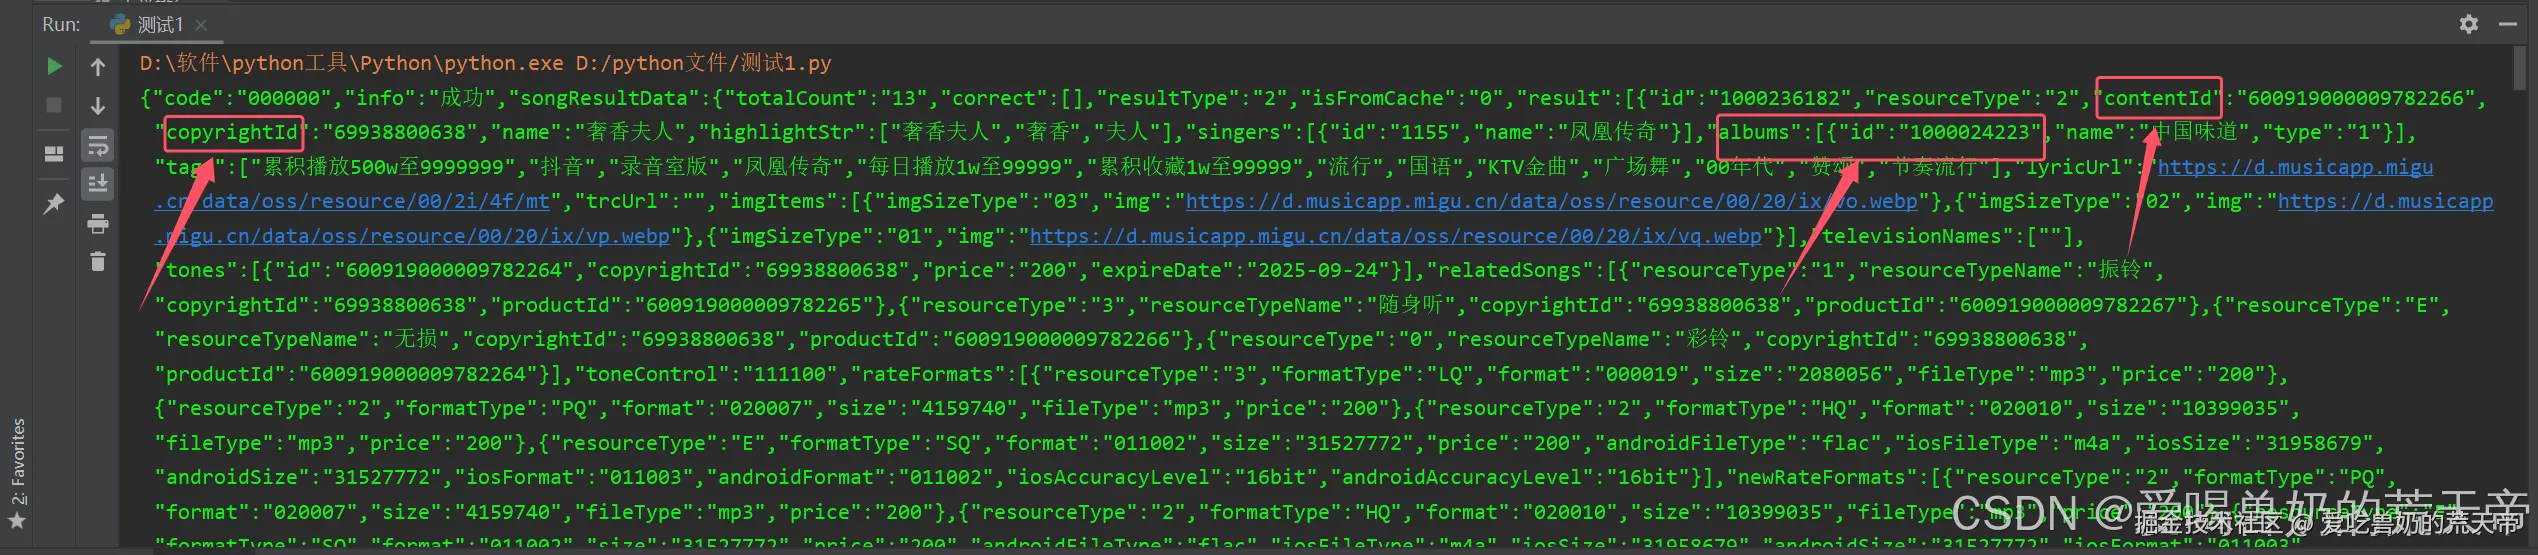The width and height of the screenshot is (2538, 555).
Task: Hide the Run tool window
Action: [2507, 24]
